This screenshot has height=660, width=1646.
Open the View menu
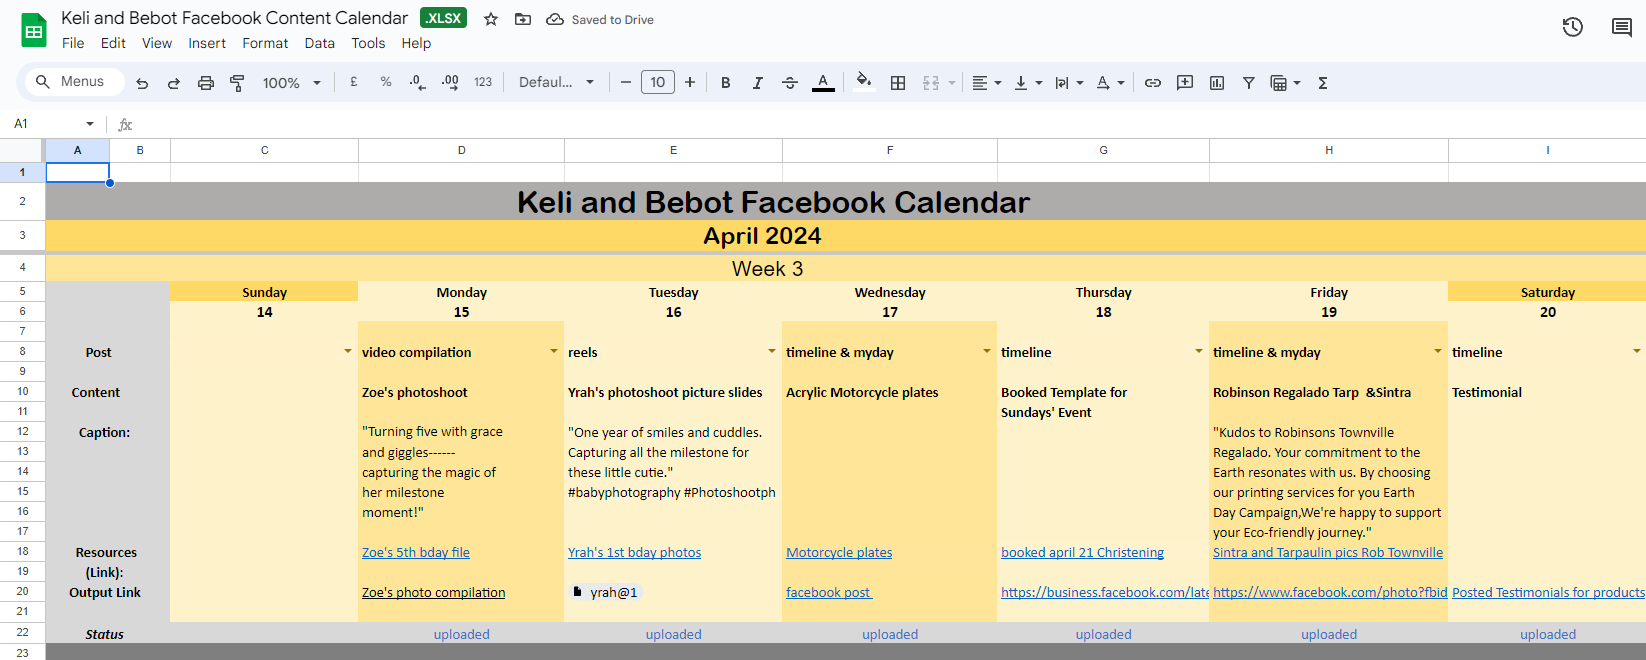(x=157, y=43)
